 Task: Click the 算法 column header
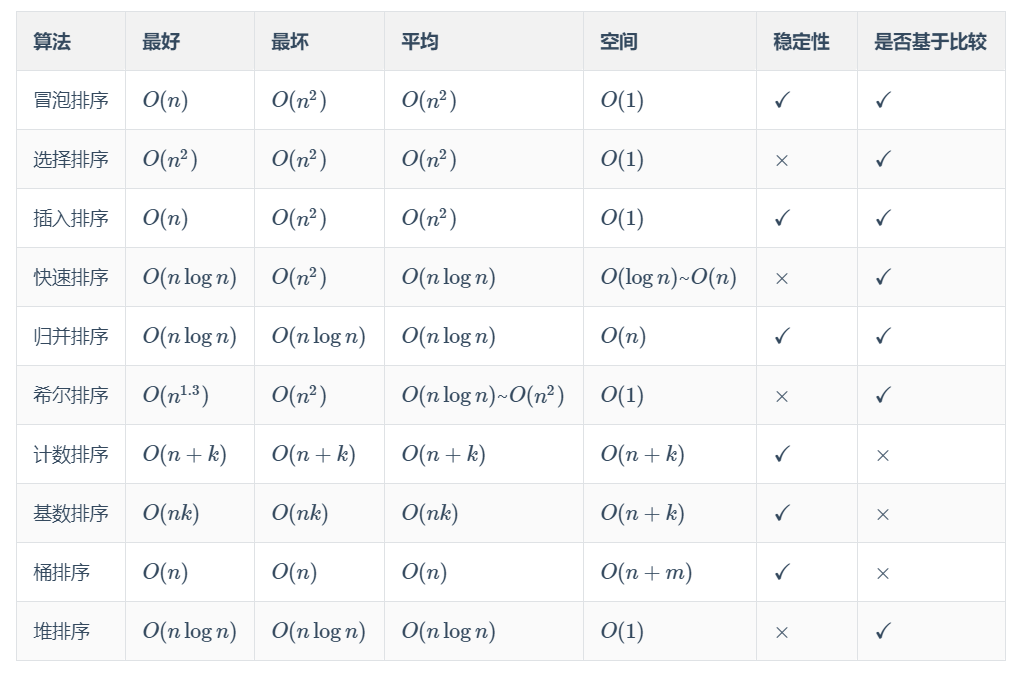(52, 42)
